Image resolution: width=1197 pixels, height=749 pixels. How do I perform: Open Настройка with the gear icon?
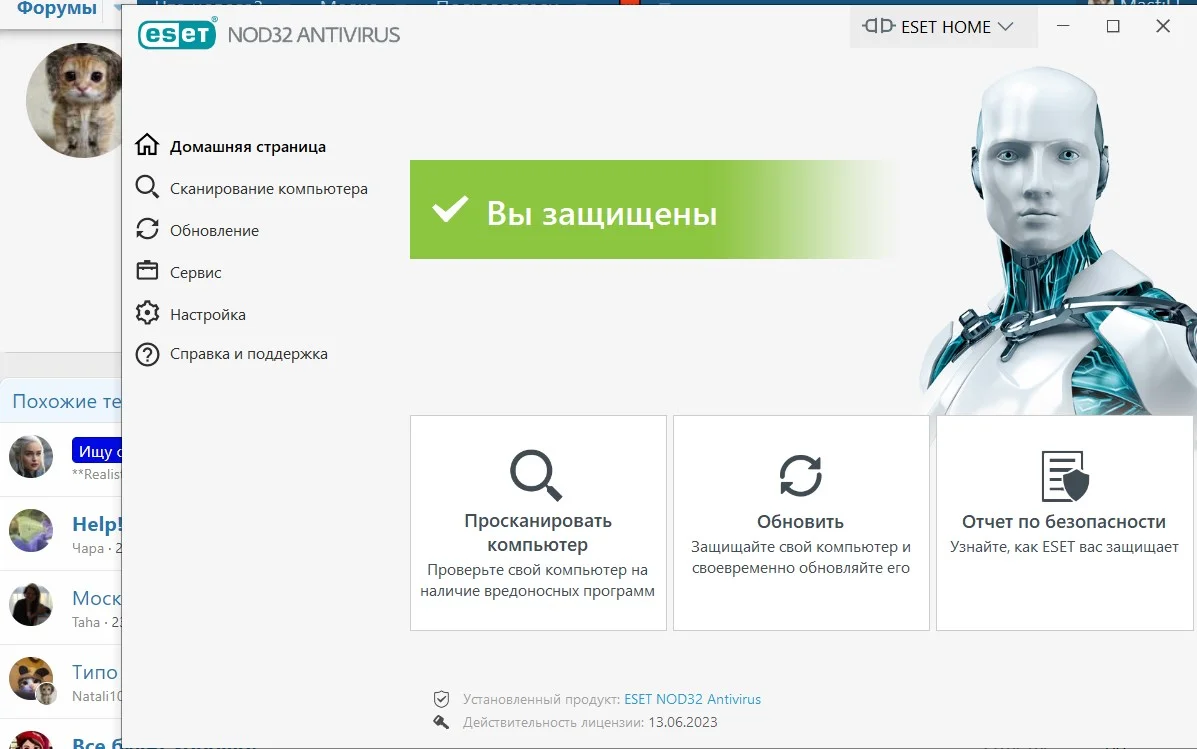[147, 313]
